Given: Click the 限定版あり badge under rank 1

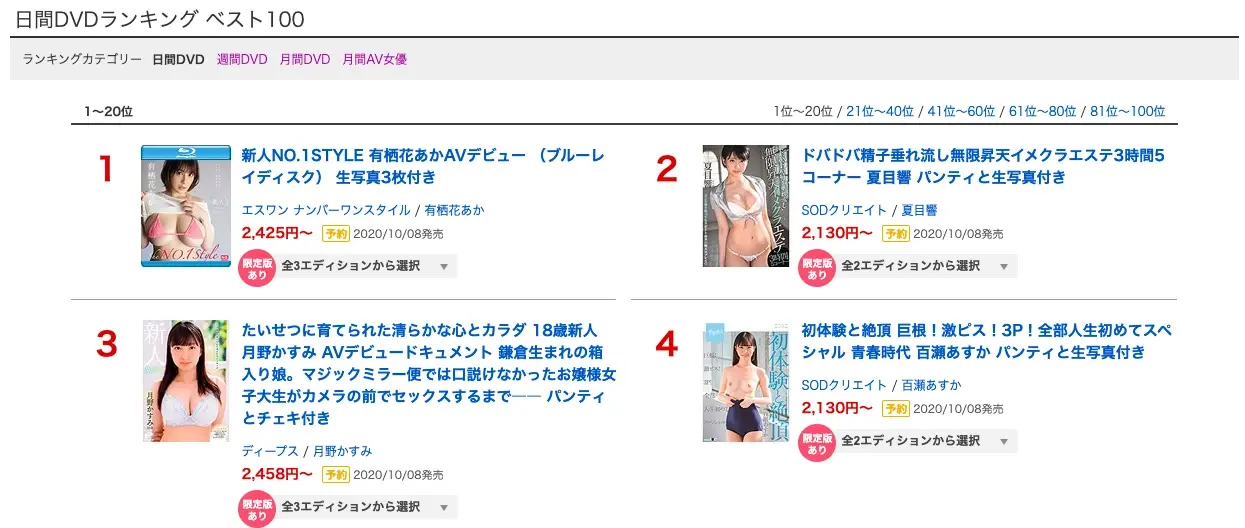Looking at the screenshot, I should [x=257, y=268].
